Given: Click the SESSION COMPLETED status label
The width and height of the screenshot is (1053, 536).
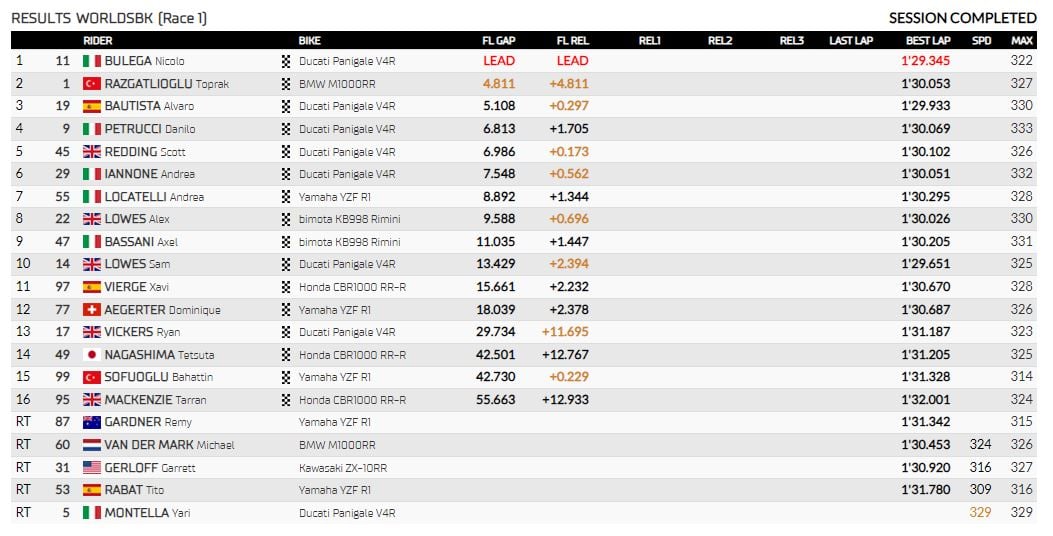Looking at the screenshot, I should pos(963,18).
